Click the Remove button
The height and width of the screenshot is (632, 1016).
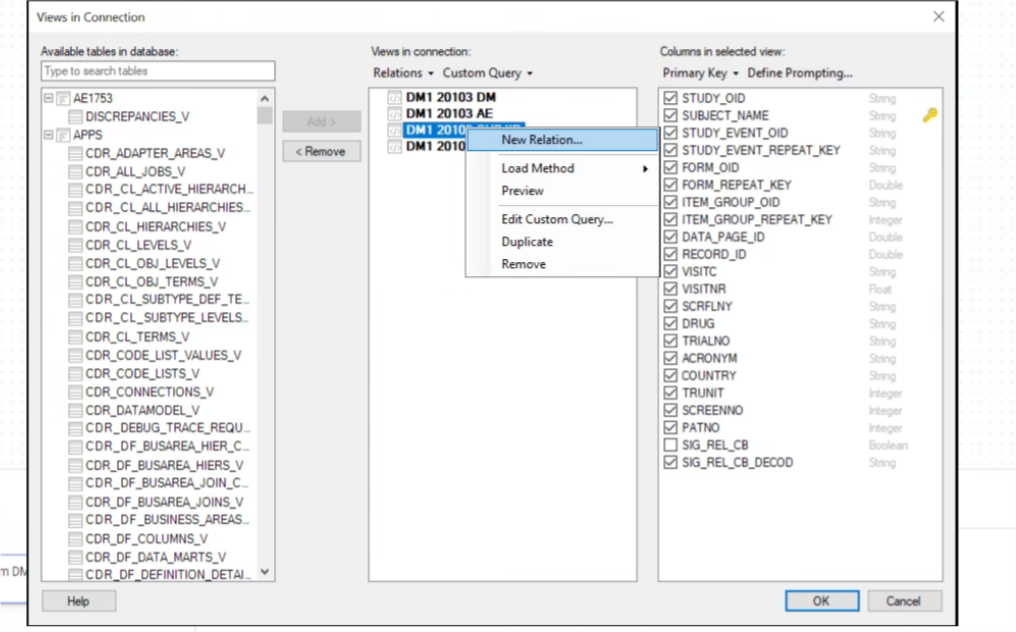click(321, 152)
